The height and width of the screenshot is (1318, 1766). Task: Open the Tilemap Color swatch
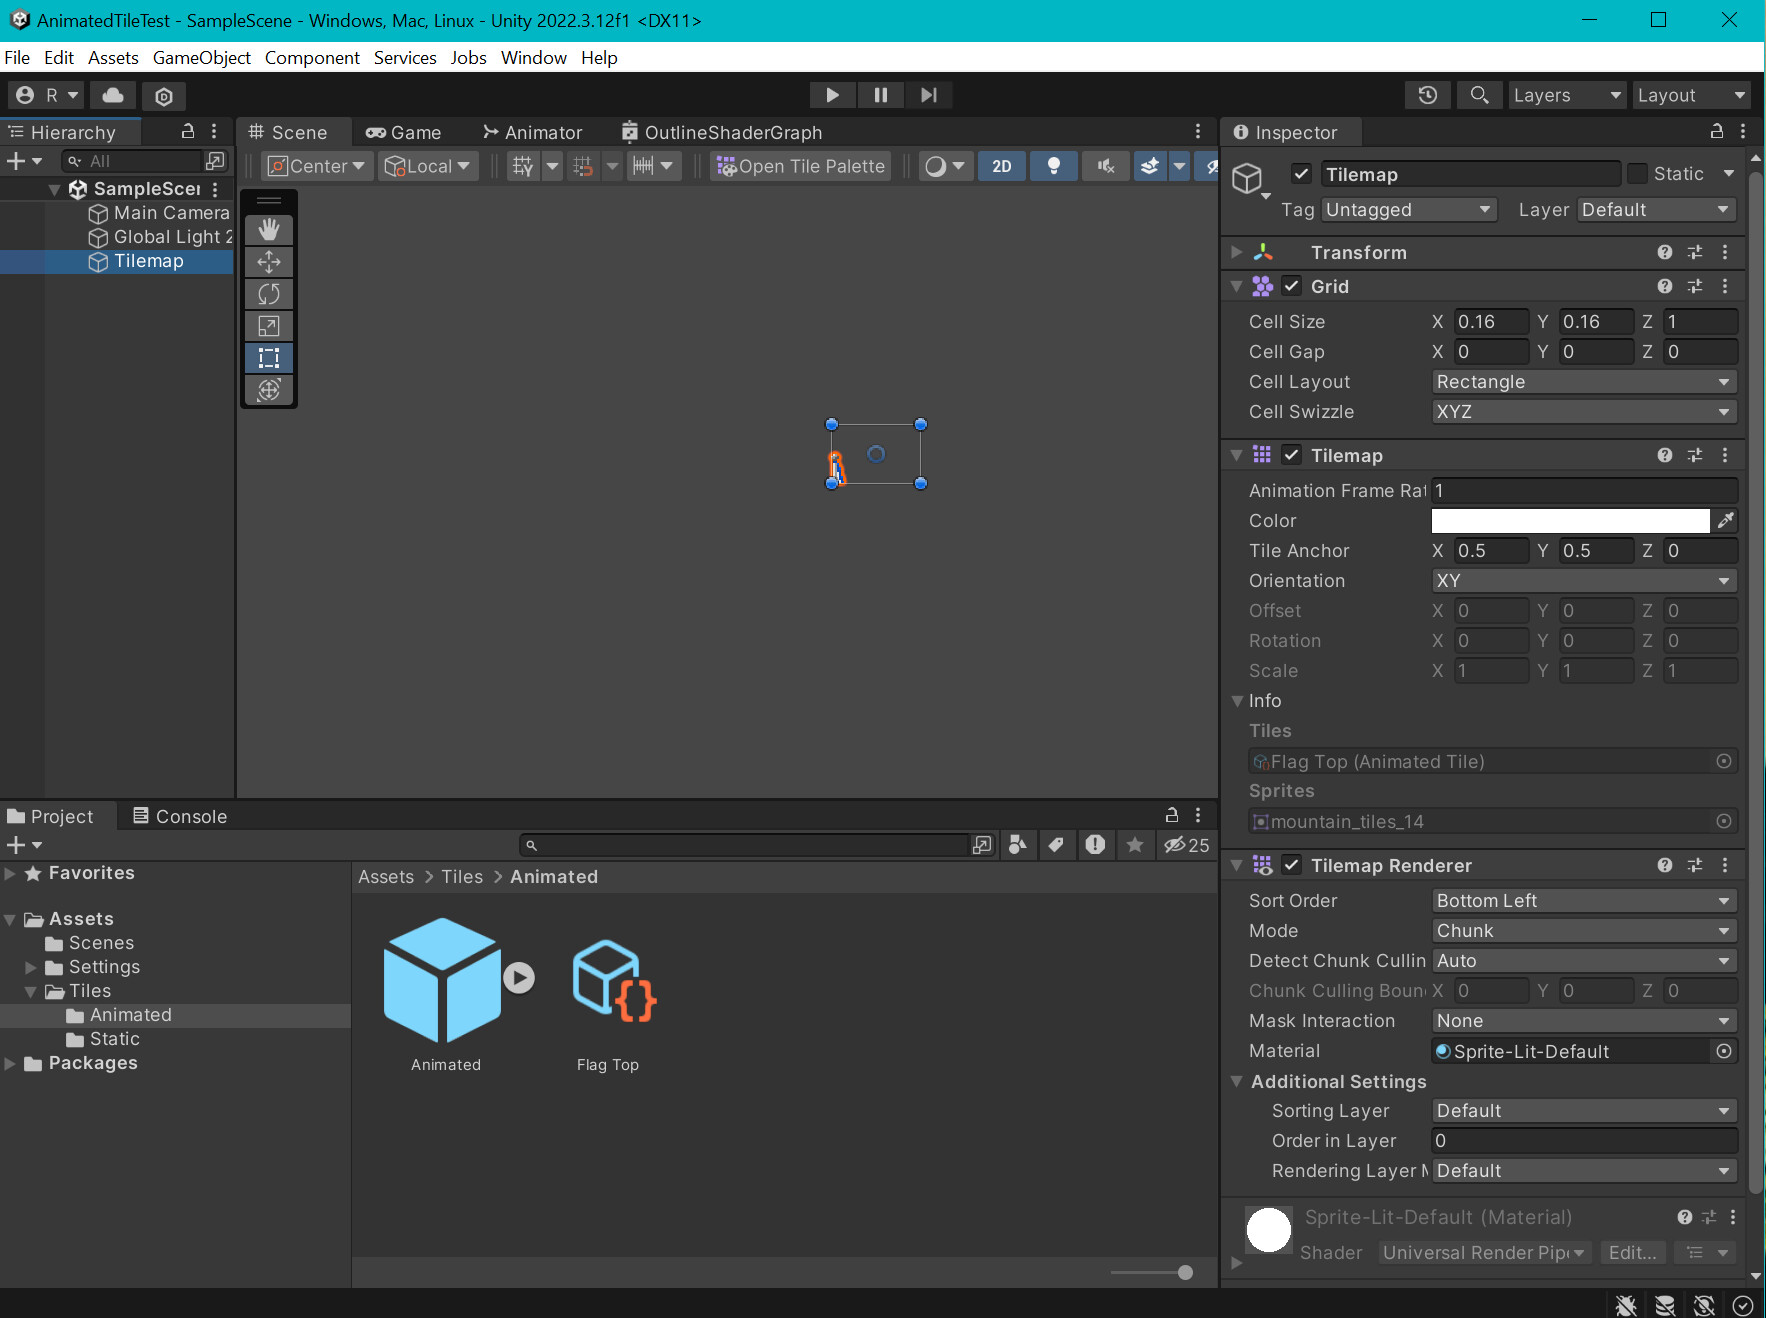click(1568, 520)
